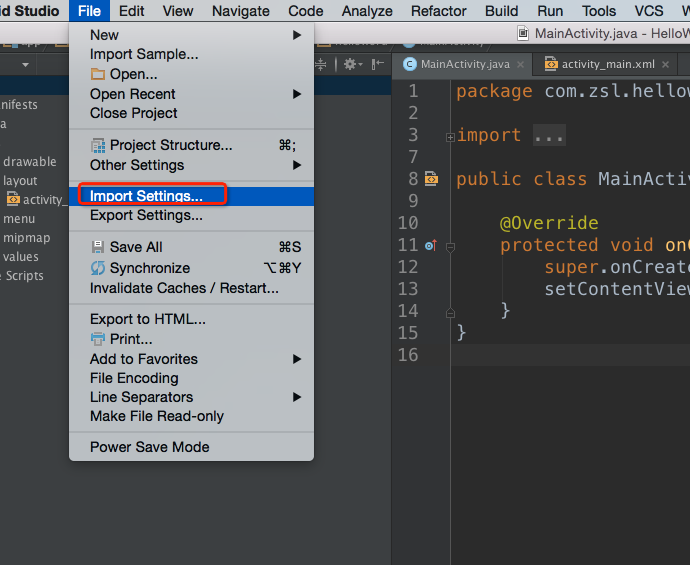Expand the New submenu

[x=191, y=35]
